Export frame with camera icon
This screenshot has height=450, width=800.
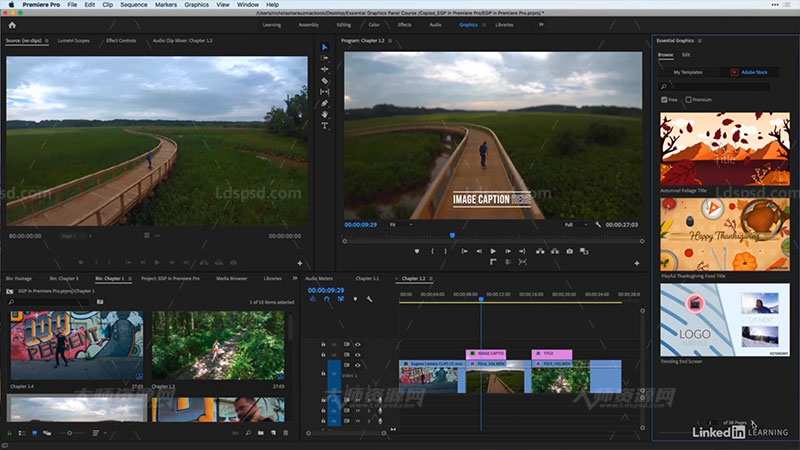tap(569, 251)
